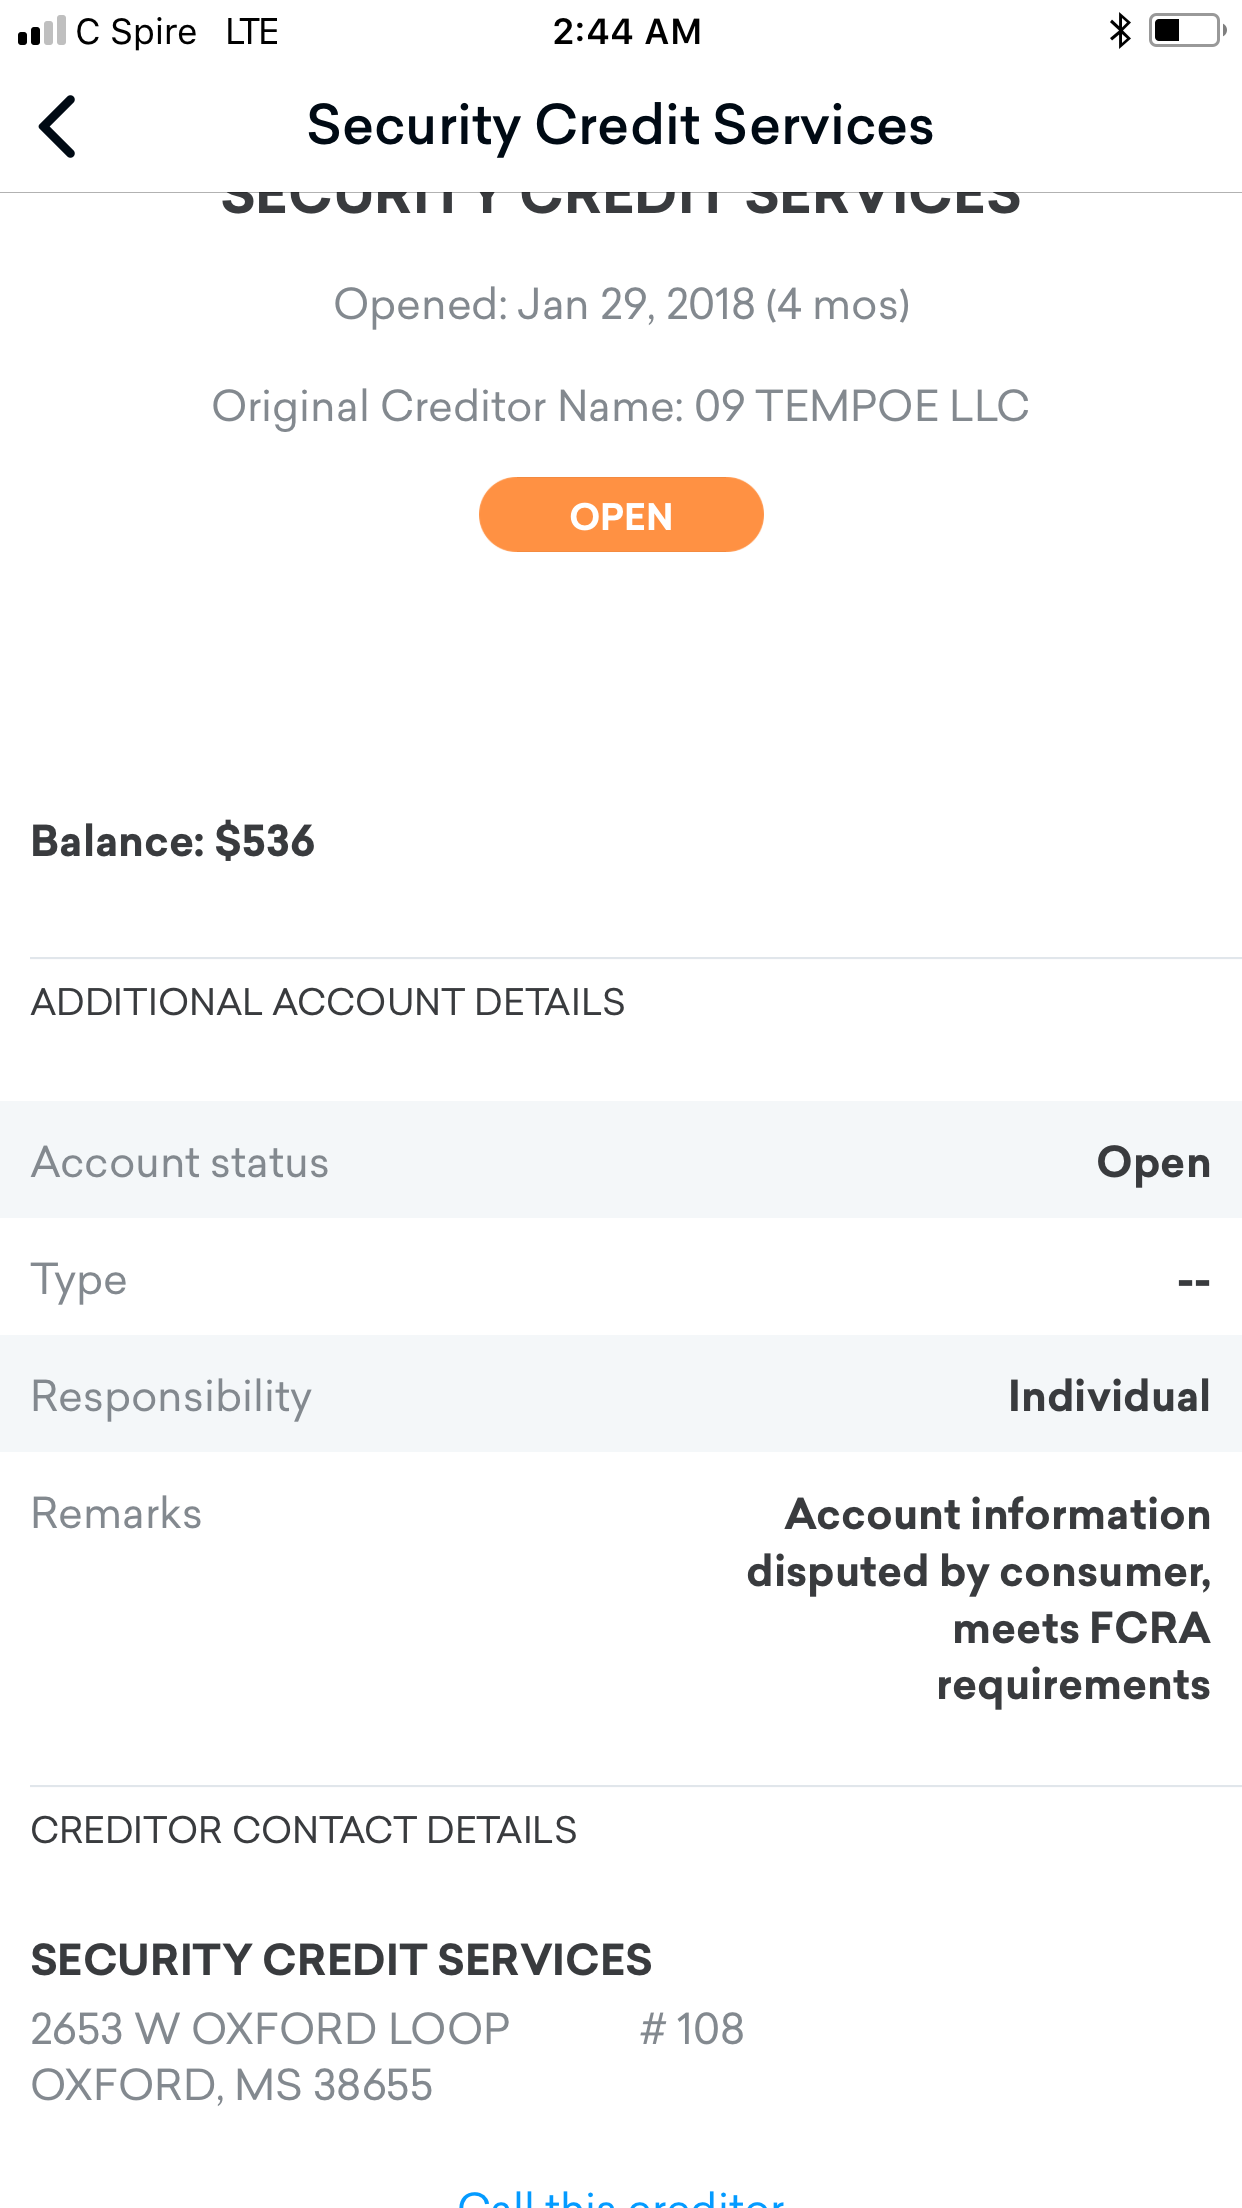Image resolution: width=1242 pixels, height=2208 pixels.
Task: Tap the 2:44 AM status bar clock
Action: click(x=627, y=31)
